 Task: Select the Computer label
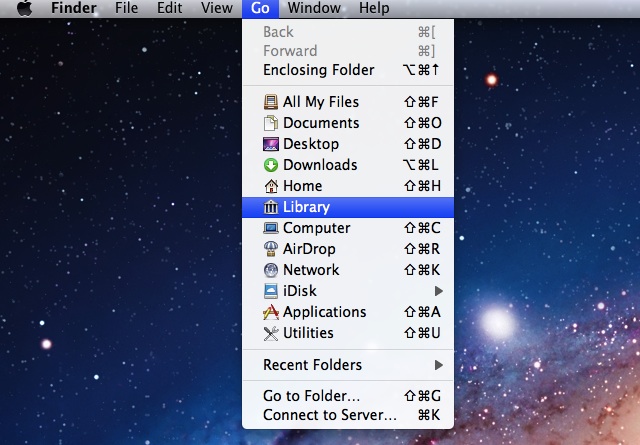[x=317, y=228]
